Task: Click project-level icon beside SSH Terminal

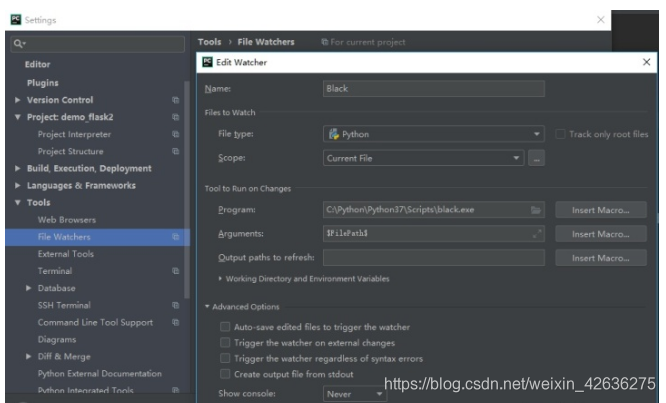Action: pos(175,305)
